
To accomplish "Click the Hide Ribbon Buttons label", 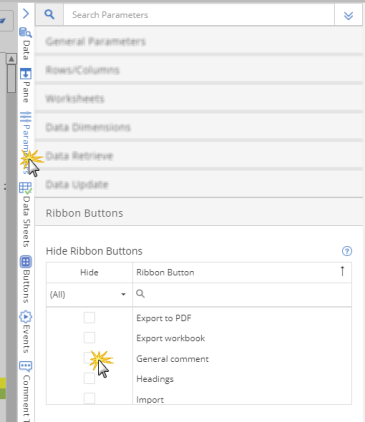I will tap(94, 251).
